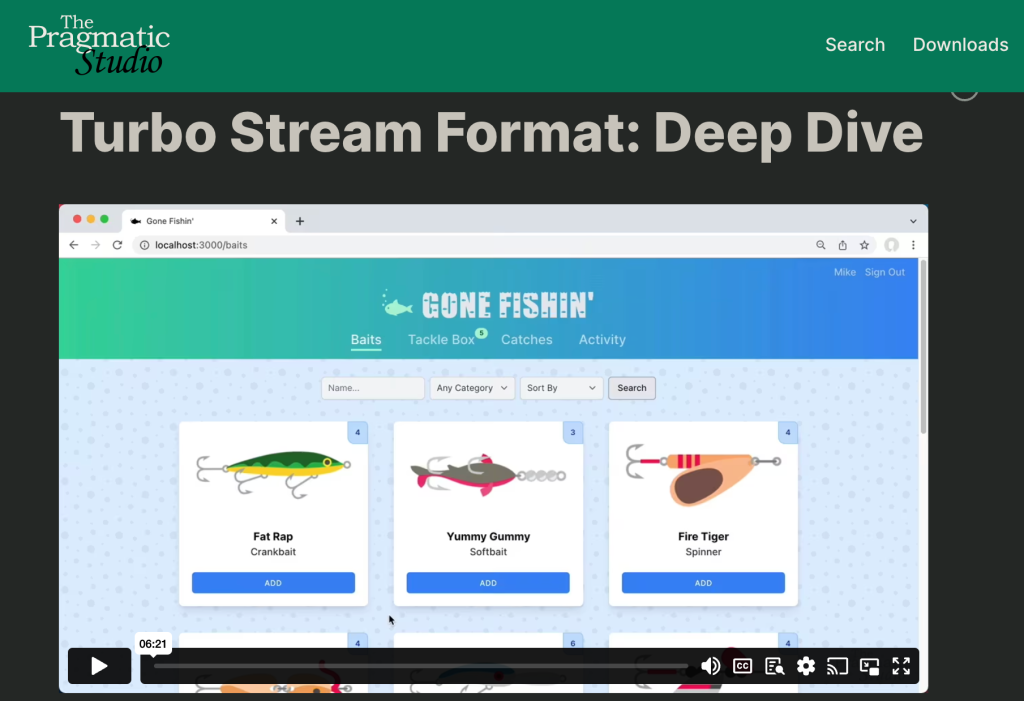This screenshot has height=701, width=1024.
Task: Open the Any Category dropdown
Action: [472, 388]
